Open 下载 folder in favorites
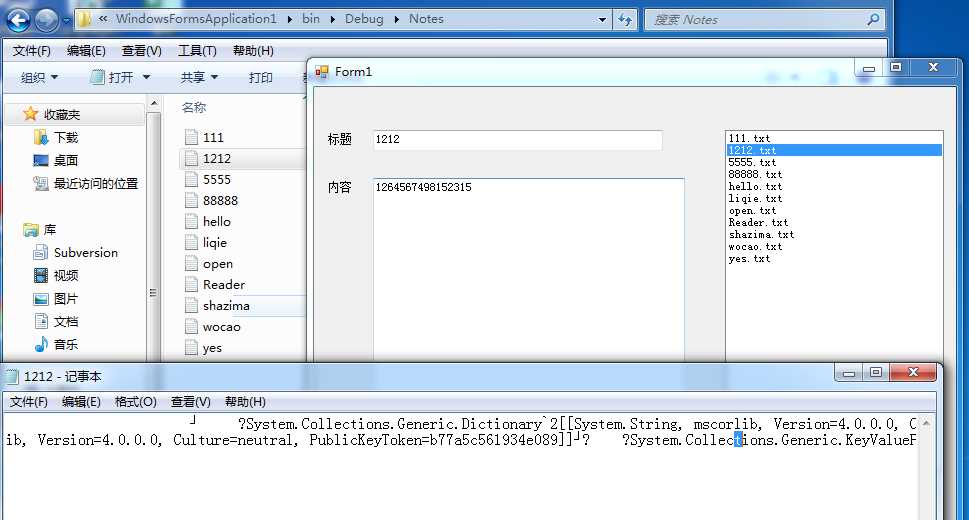The height and width of the screenshot is (520, 969). click(56, 137)
